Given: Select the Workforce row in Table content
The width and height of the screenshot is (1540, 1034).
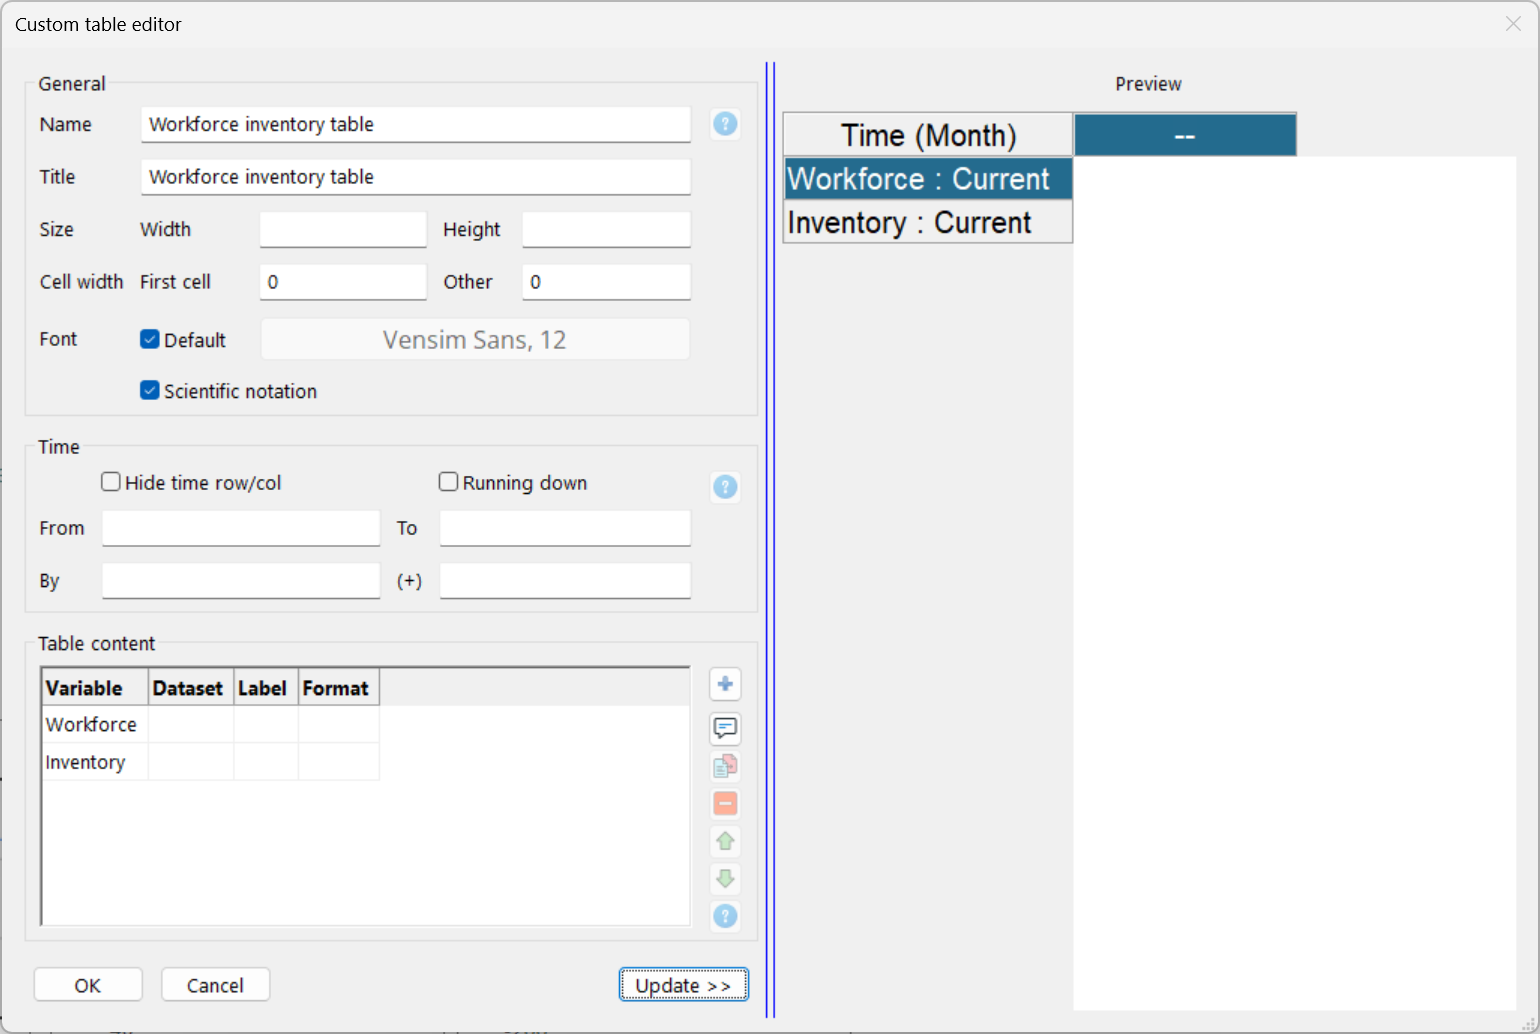Looking at the screenshot, I should pyautogui.click(x=91, y=724).
